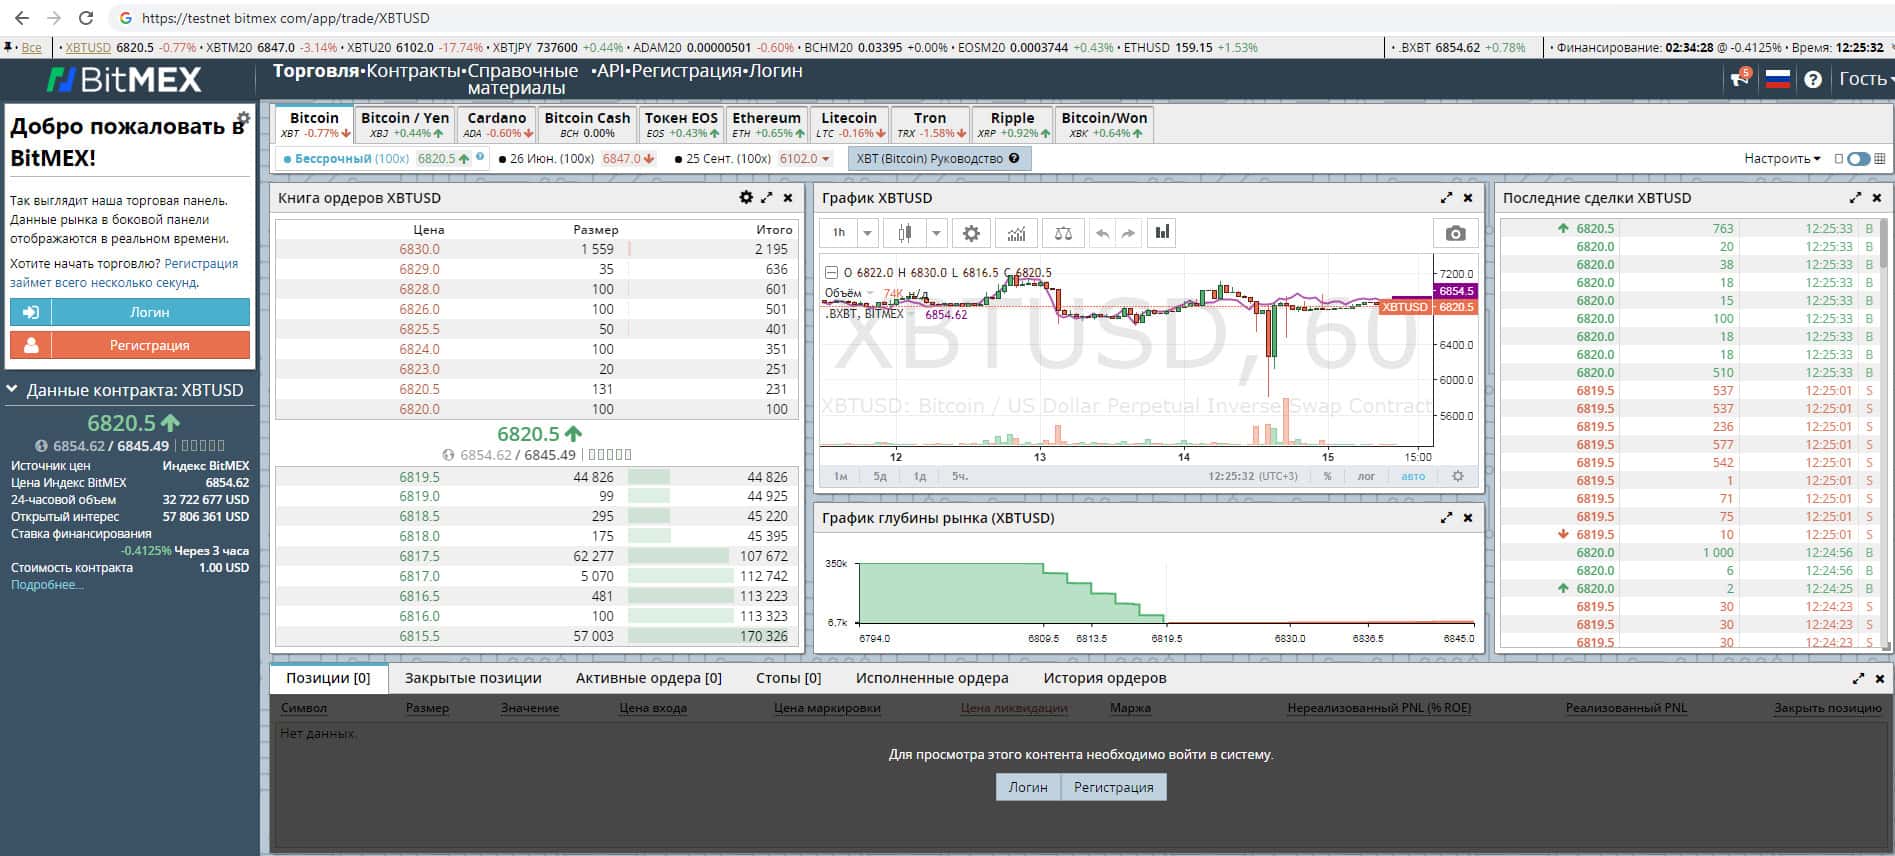Open the Настроить dropdown
Image resolution: width=1895 pixels, height=856 pixels.
tap(1782, 159)
